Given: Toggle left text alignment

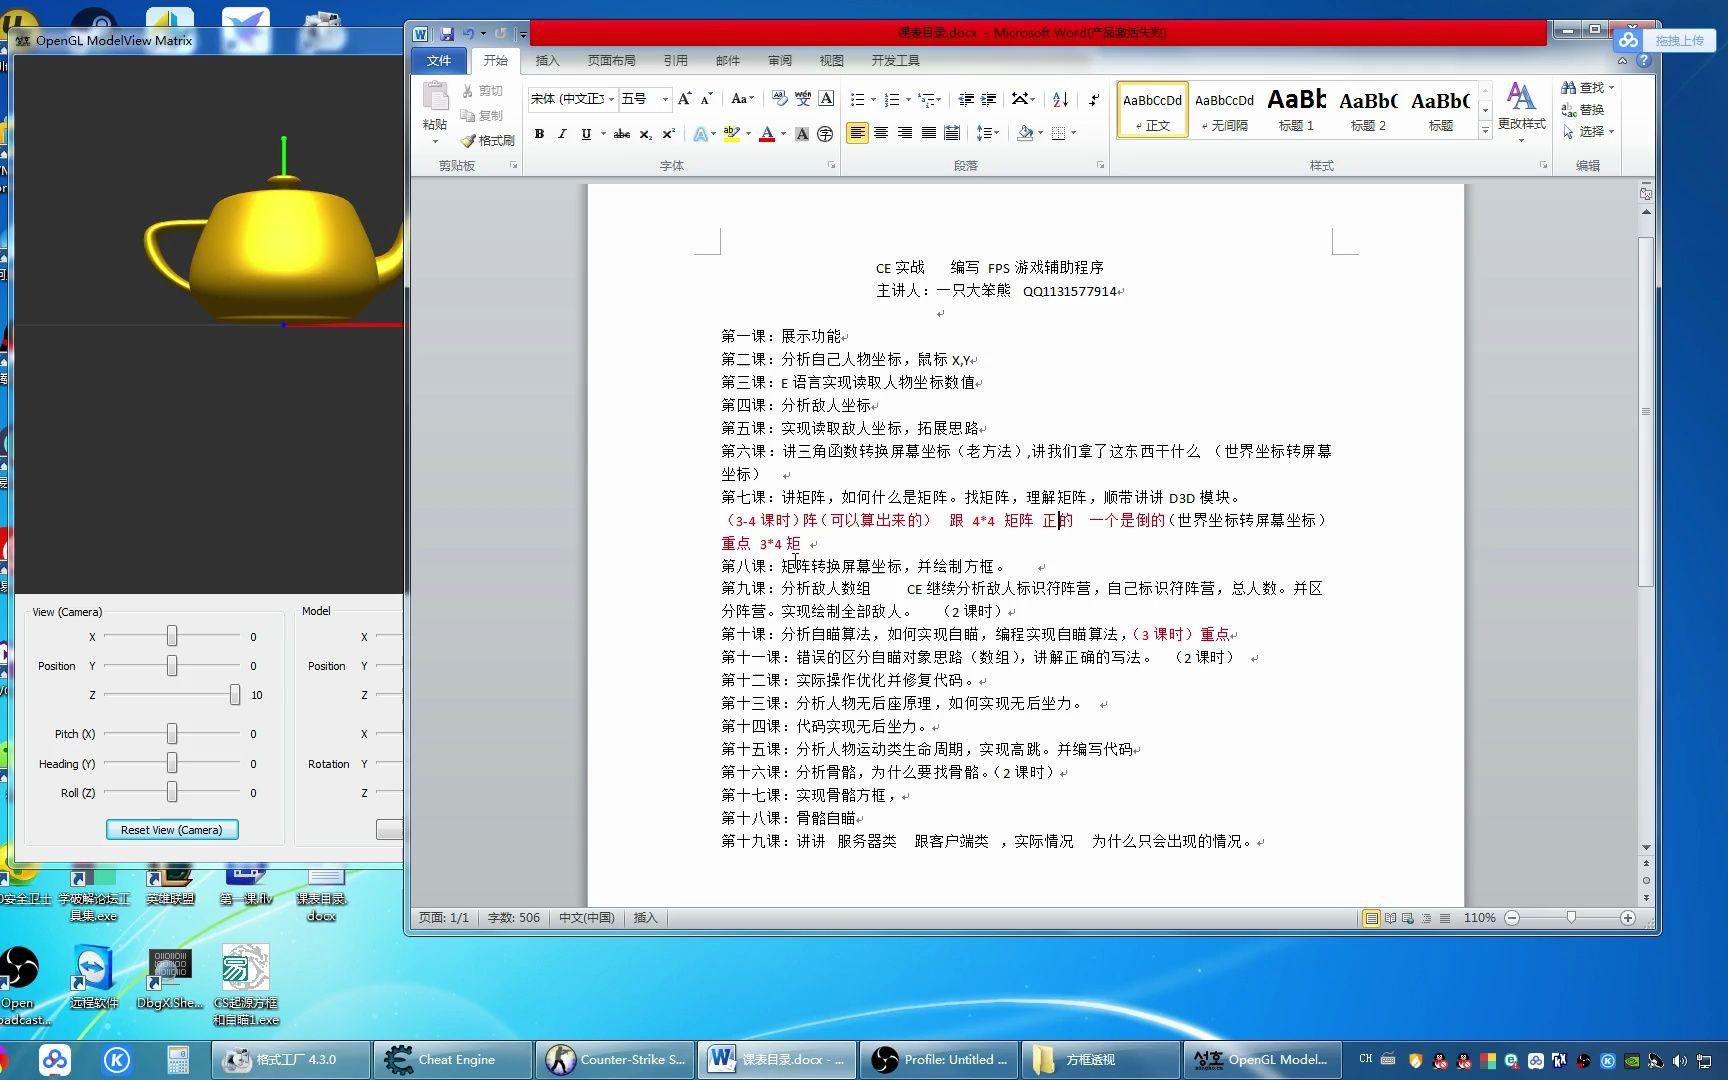Looking at the screenshot, I should pos(857,133).
